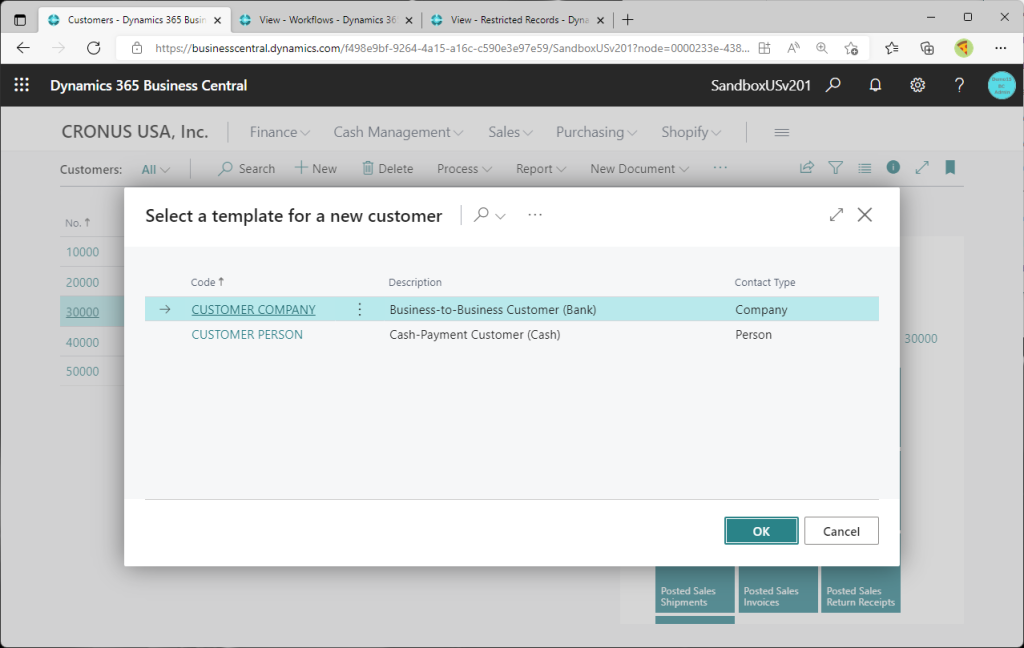The width and height of the screenshot is (1024, 648).
Task: Click the browser address bar URL
Action: (452, 48)
